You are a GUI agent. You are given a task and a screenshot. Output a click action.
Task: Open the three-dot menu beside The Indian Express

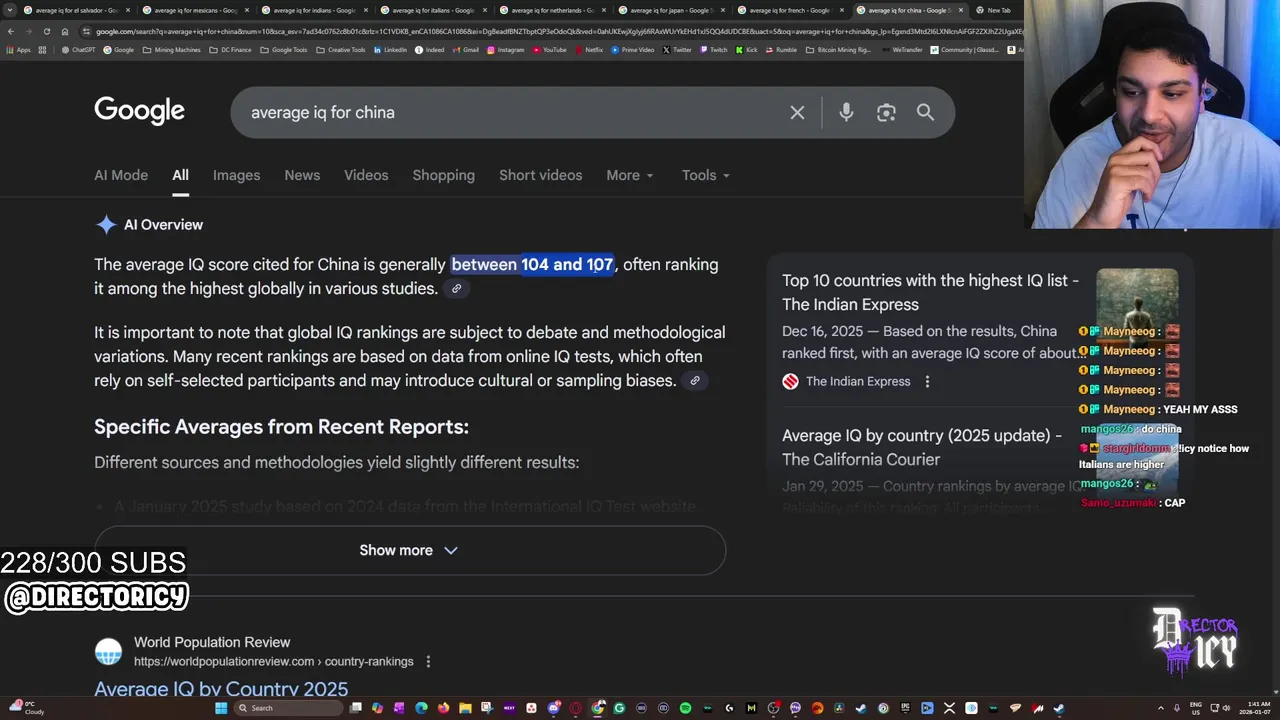(927, 381)
